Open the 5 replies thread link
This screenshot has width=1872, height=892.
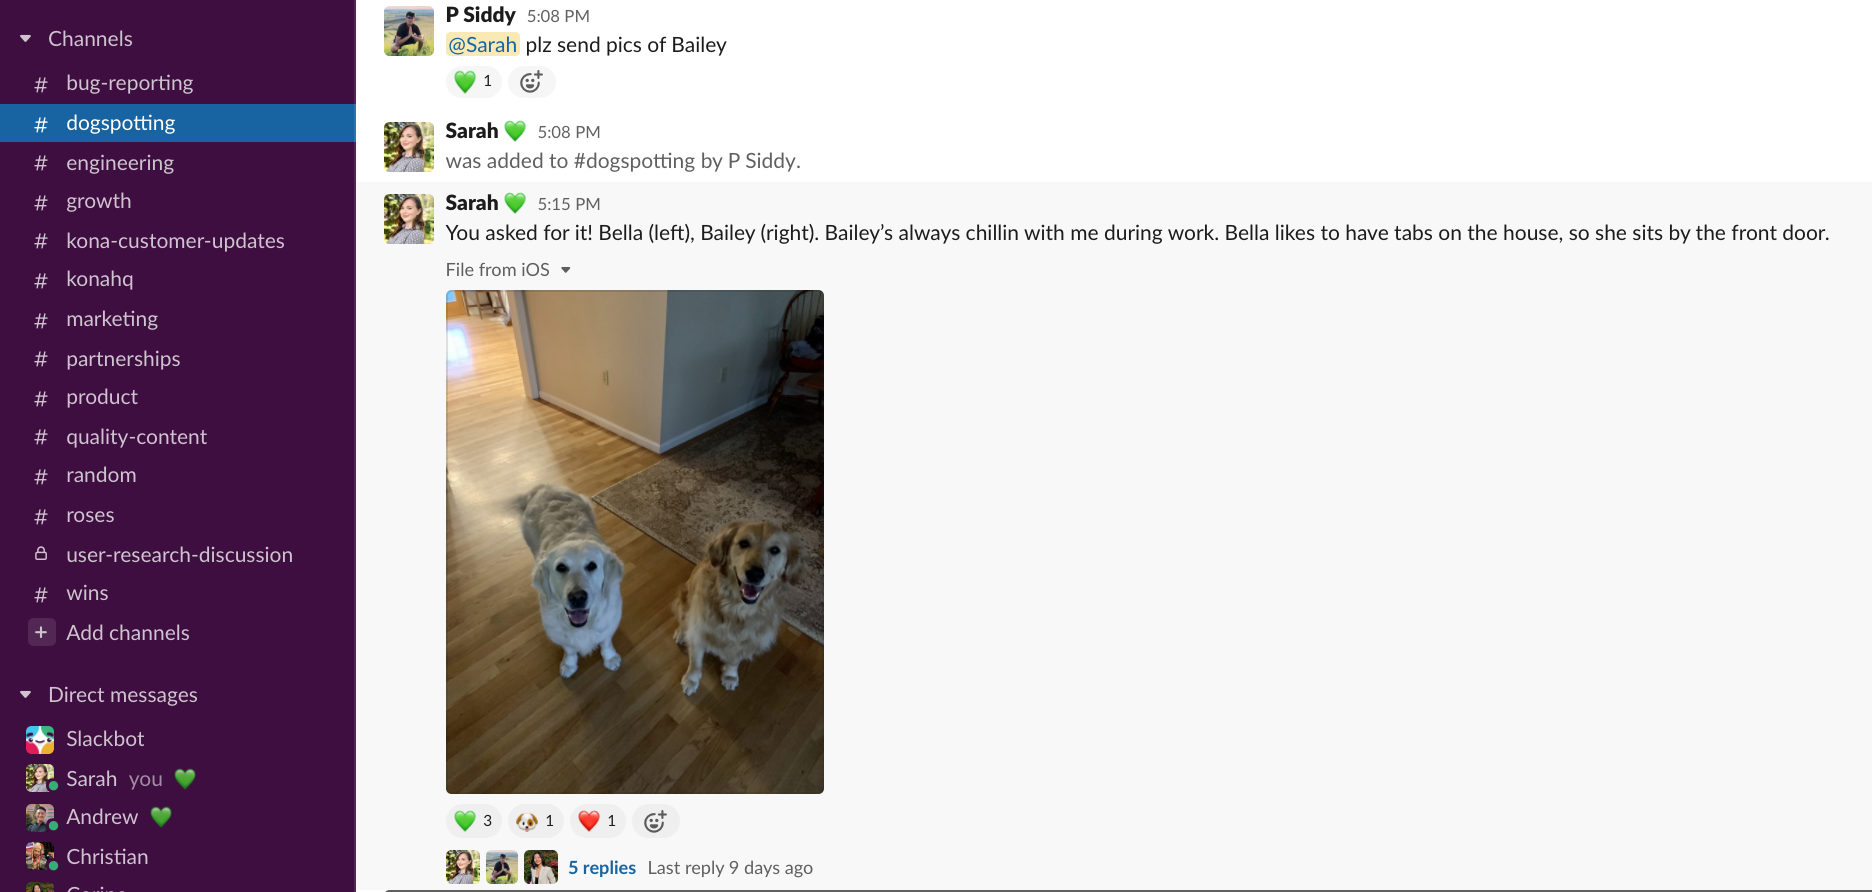[602, 868]
